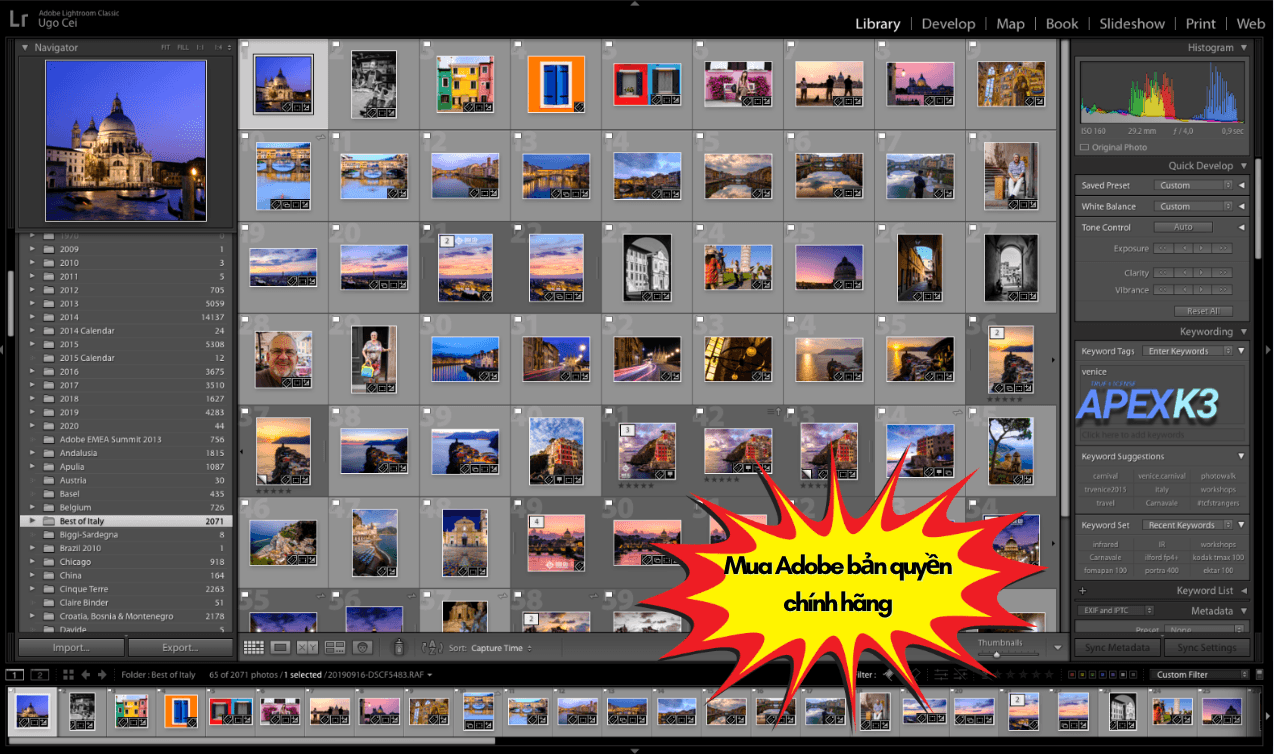This screenshot has height=754, width=1274.
Task: Open the EXIF and IPTC dropdown
Action: coord(1116,610)
